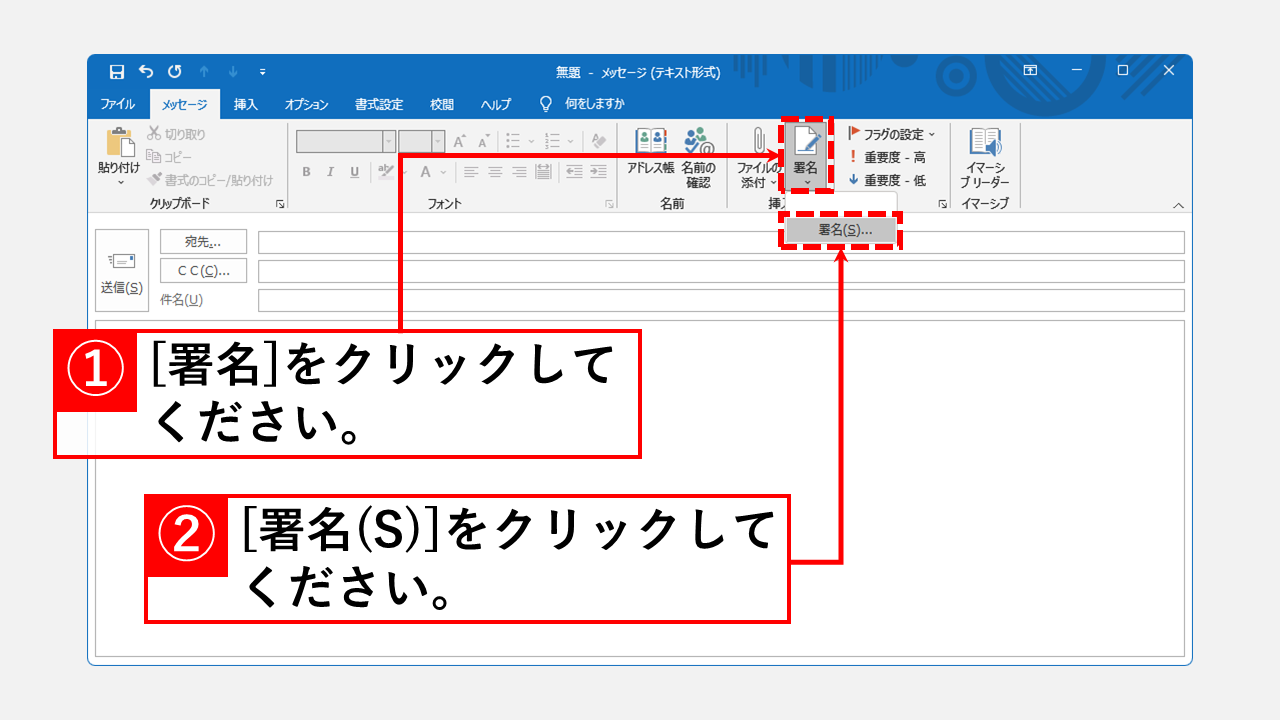Click the 件名 subject input field

click(x=721, y=300)
